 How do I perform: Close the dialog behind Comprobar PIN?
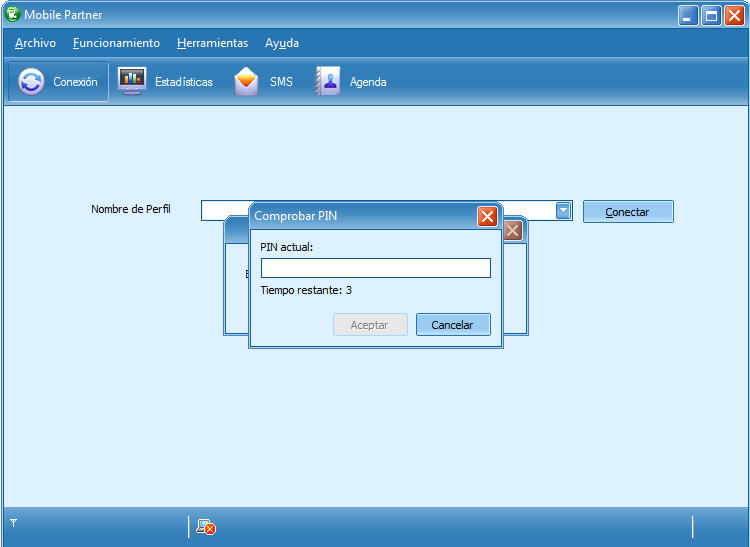coord(513,231)
